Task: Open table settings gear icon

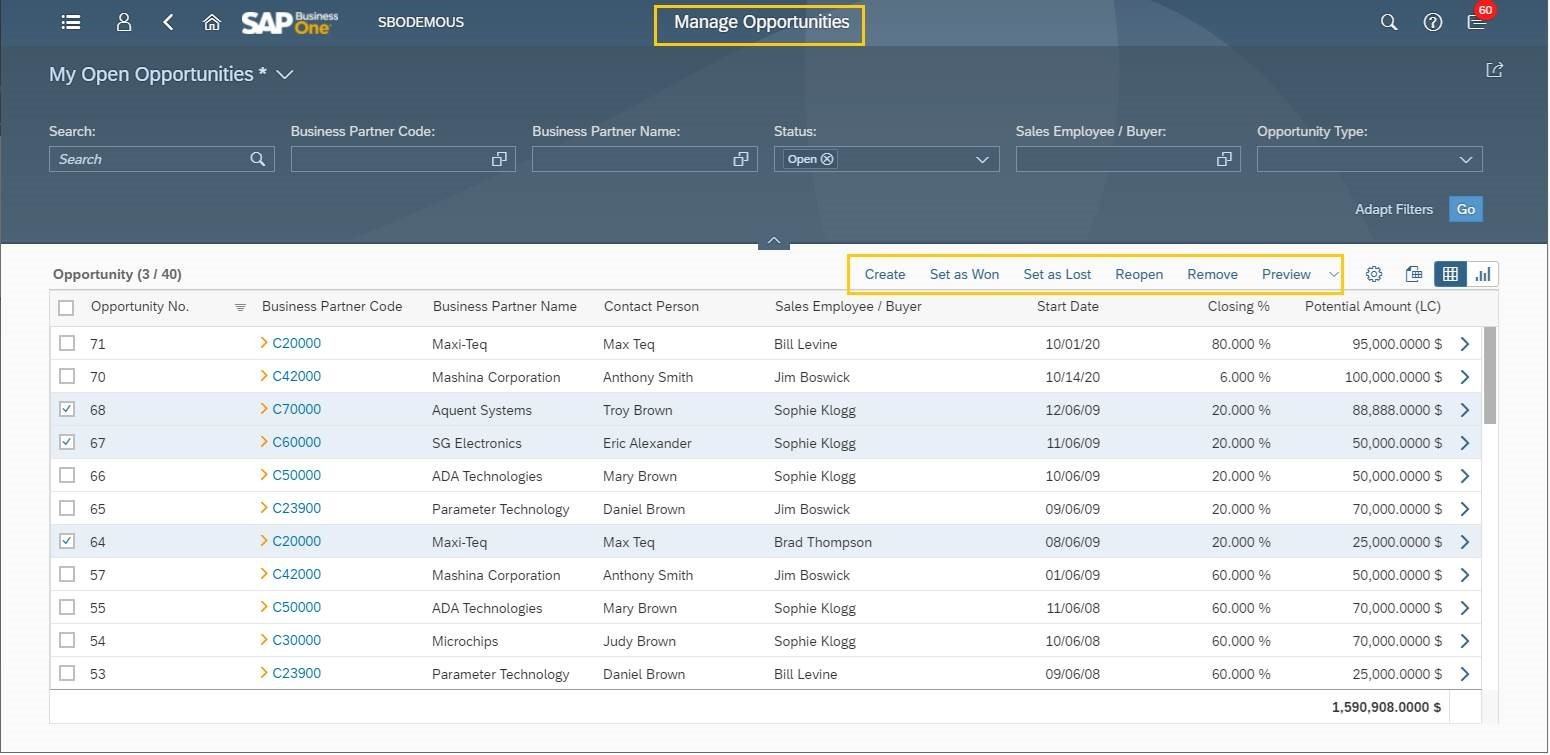Action: point(1374,274)
